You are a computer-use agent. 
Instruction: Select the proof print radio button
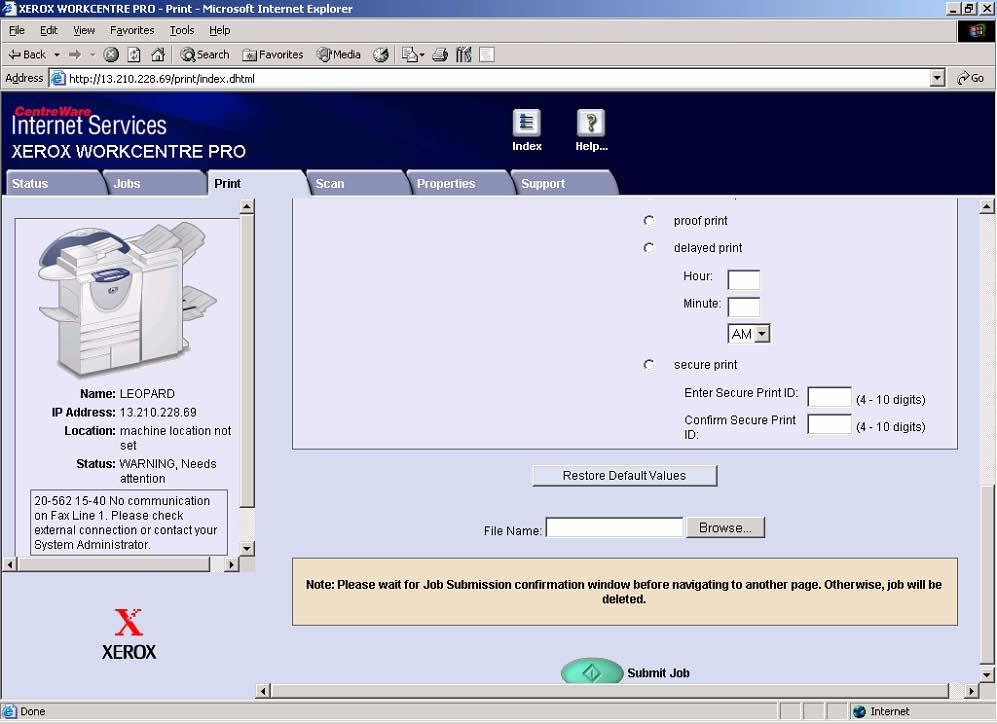[649, 221]
